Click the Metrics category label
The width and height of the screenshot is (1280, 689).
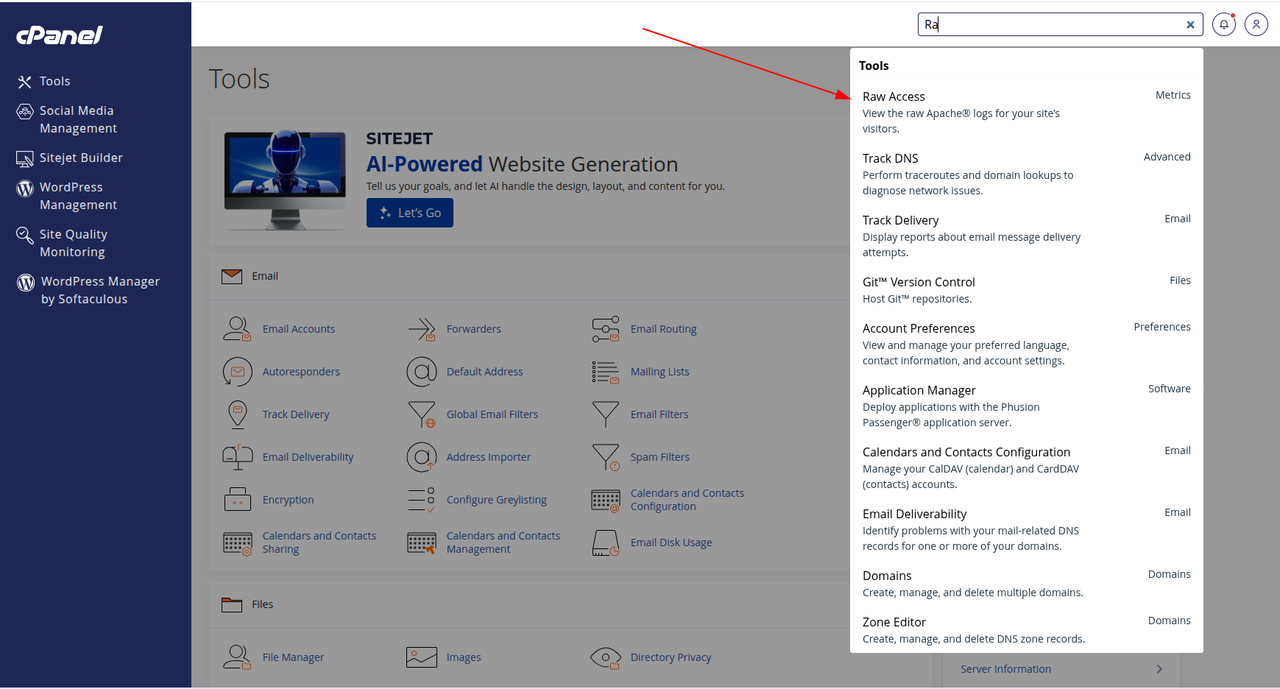(1173, 95)
